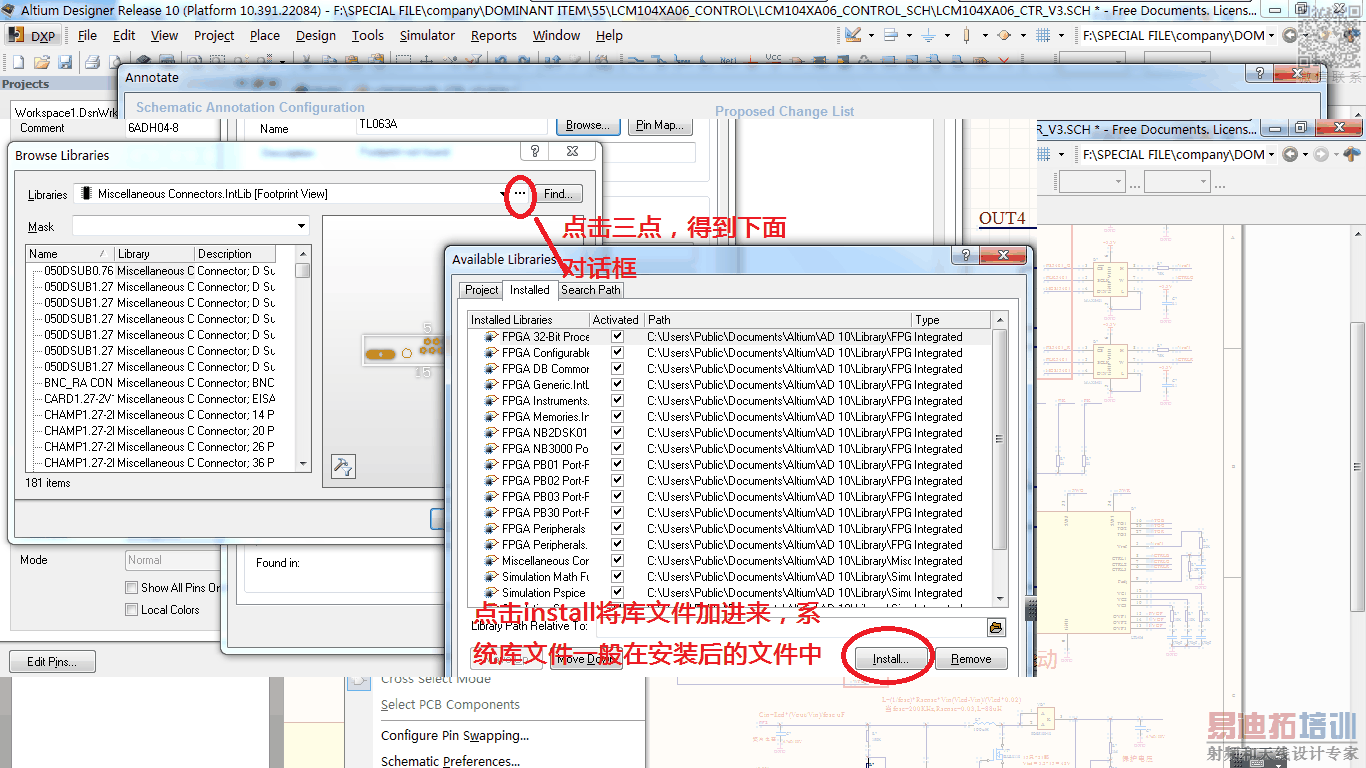This screenshot has height=768, width=1366.
Task: Click the Mask input field
Action: (x=184, y=227)
